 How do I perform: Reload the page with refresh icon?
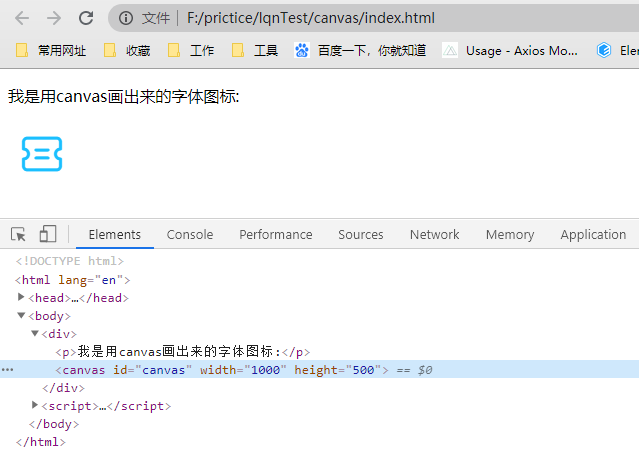click(86, 18)
